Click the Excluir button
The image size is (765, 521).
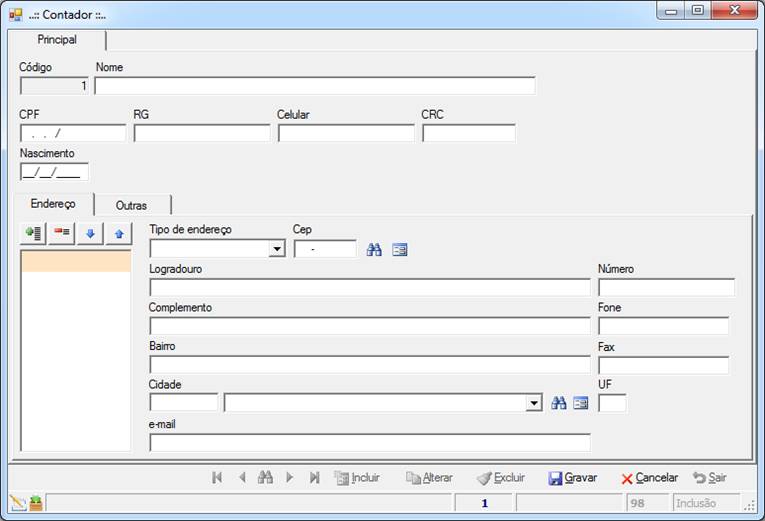[501, 478]
